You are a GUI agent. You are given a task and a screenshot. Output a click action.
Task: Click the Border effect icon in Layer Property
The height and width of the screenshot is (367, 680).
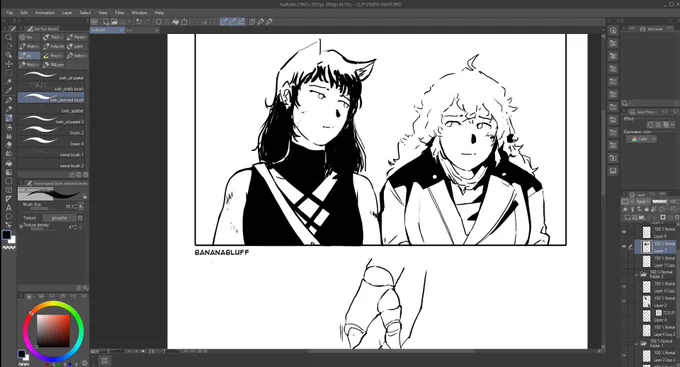[650, 125]
